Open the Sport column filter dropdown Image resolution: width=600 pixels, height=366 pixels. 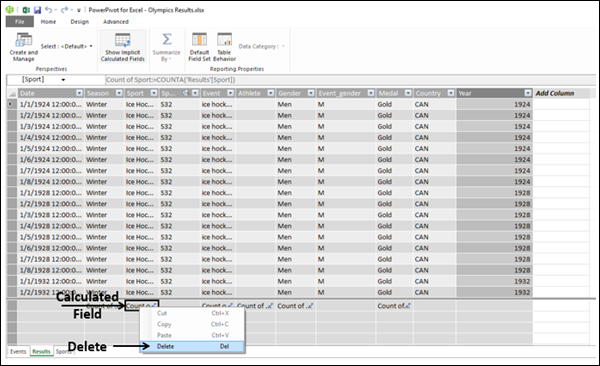[x=154, y=93]
